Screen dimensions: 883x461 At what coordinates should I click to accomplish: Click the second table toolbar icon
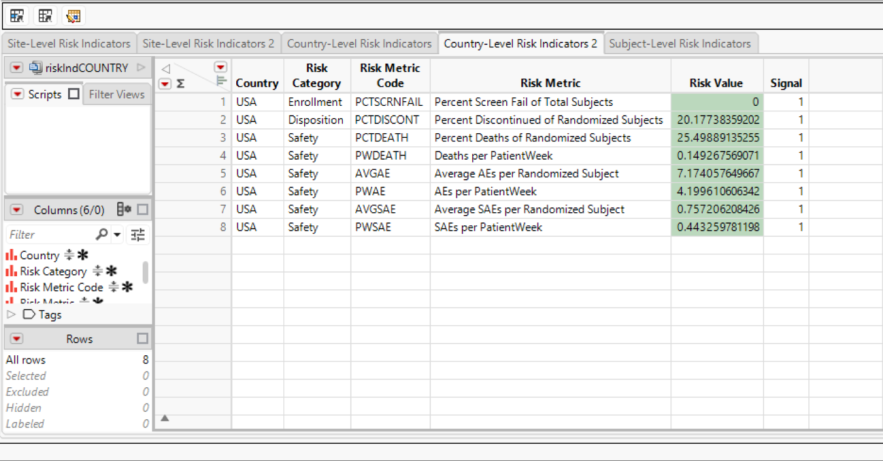click(x=45, y=16)
